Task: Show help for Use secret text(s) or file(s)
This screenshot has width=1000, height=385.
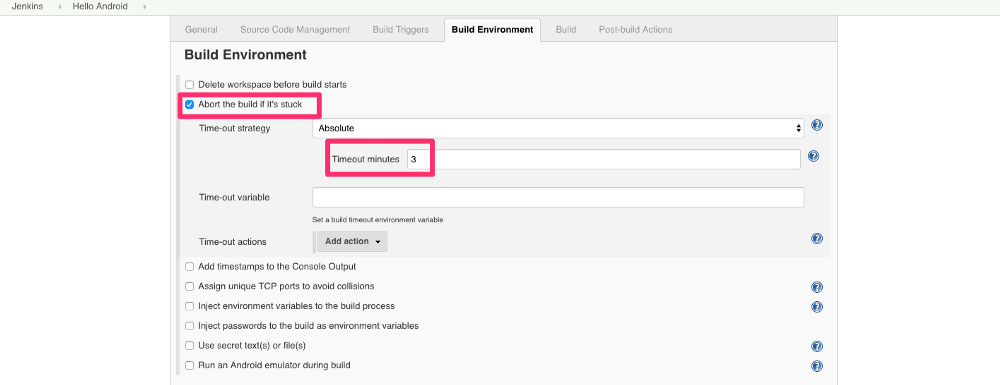Action: pos(816,346)
